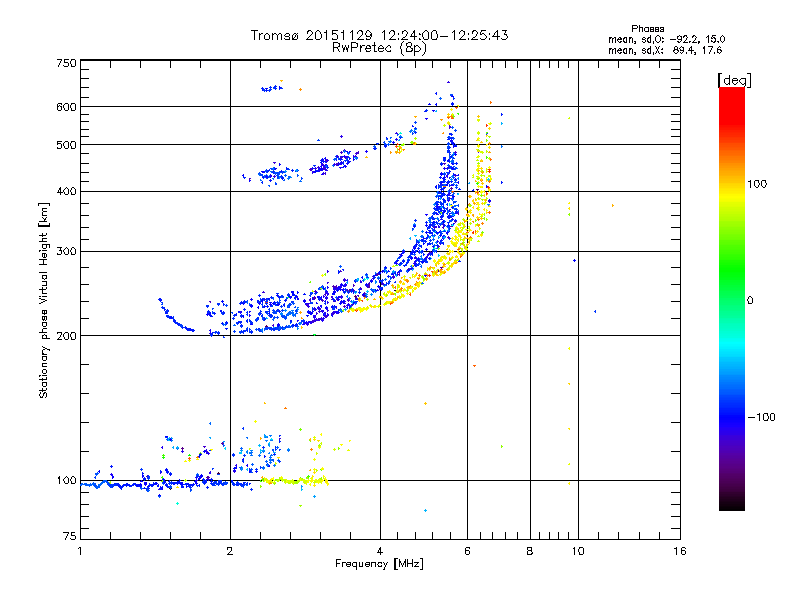Click y-axis tick label '600'
Viewport: 800px width, 600px height.
(x=67, y=107)
